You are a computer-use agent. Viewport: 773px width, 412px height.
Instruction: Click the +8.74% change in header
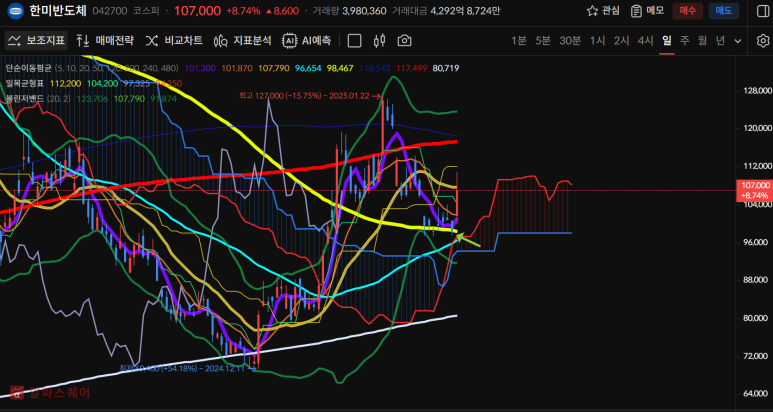click(244, 11)
